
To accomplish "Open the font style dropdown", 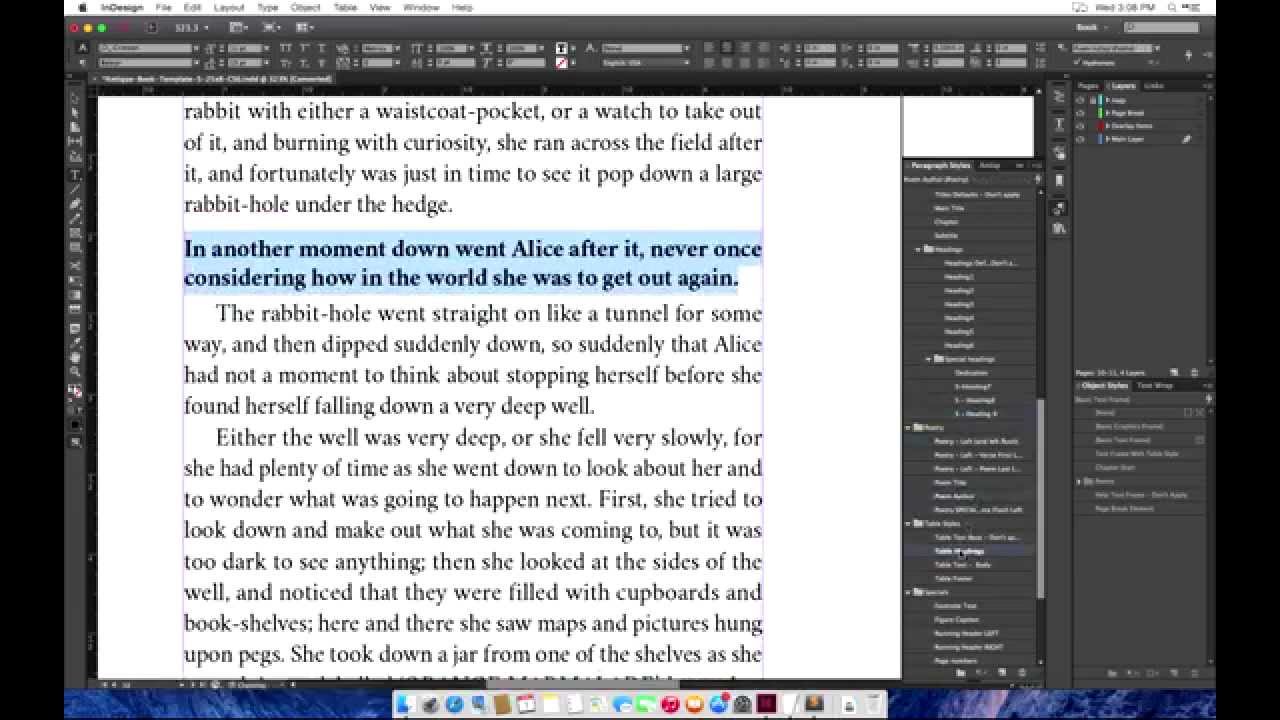I will (197, 62).
